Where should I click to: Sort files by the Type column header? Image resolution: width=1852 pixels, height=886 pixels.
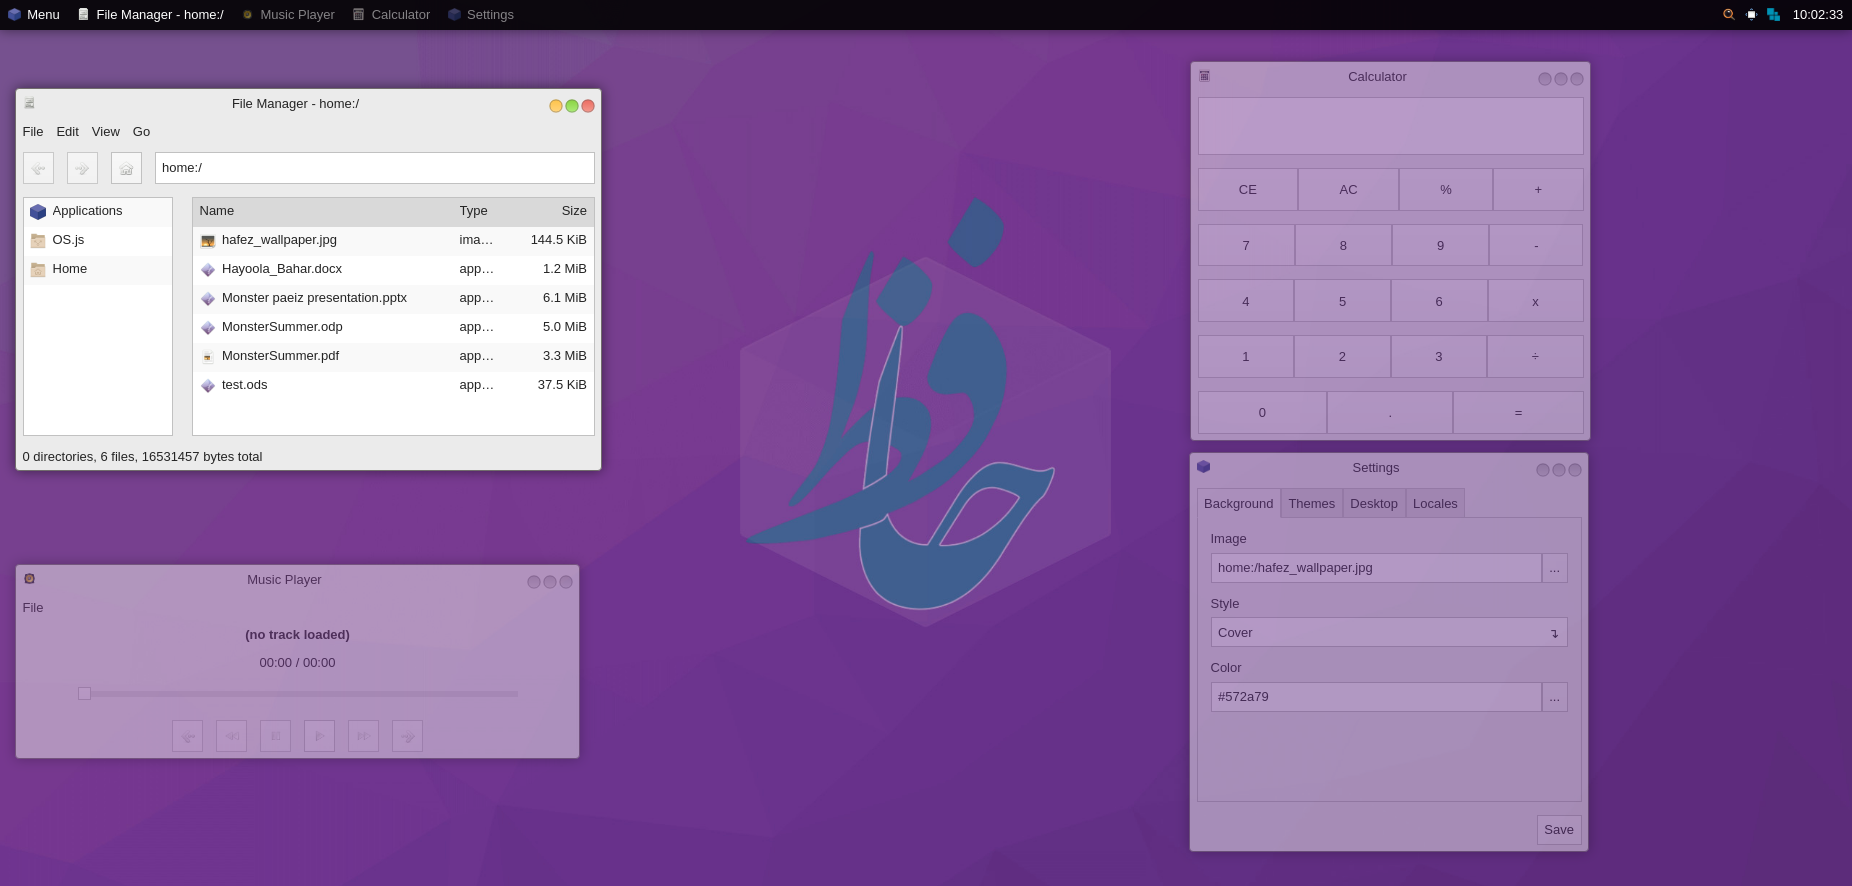483,211
